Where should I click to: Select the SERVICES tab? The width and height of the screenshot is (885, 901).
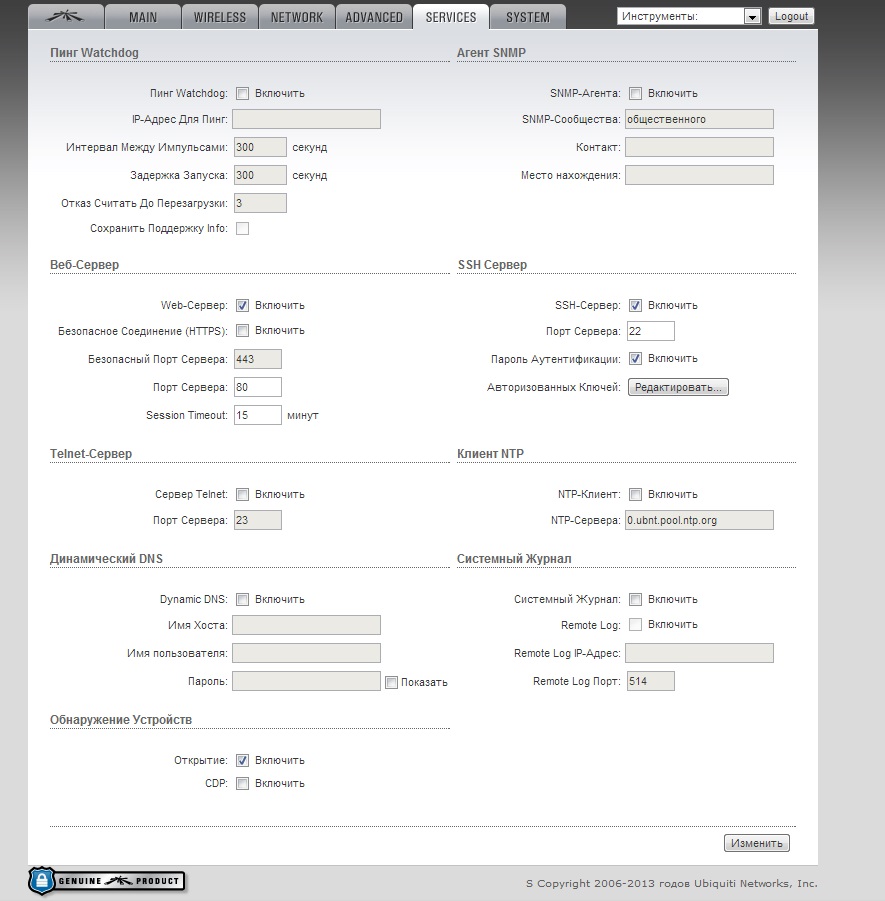click(451, 17)
